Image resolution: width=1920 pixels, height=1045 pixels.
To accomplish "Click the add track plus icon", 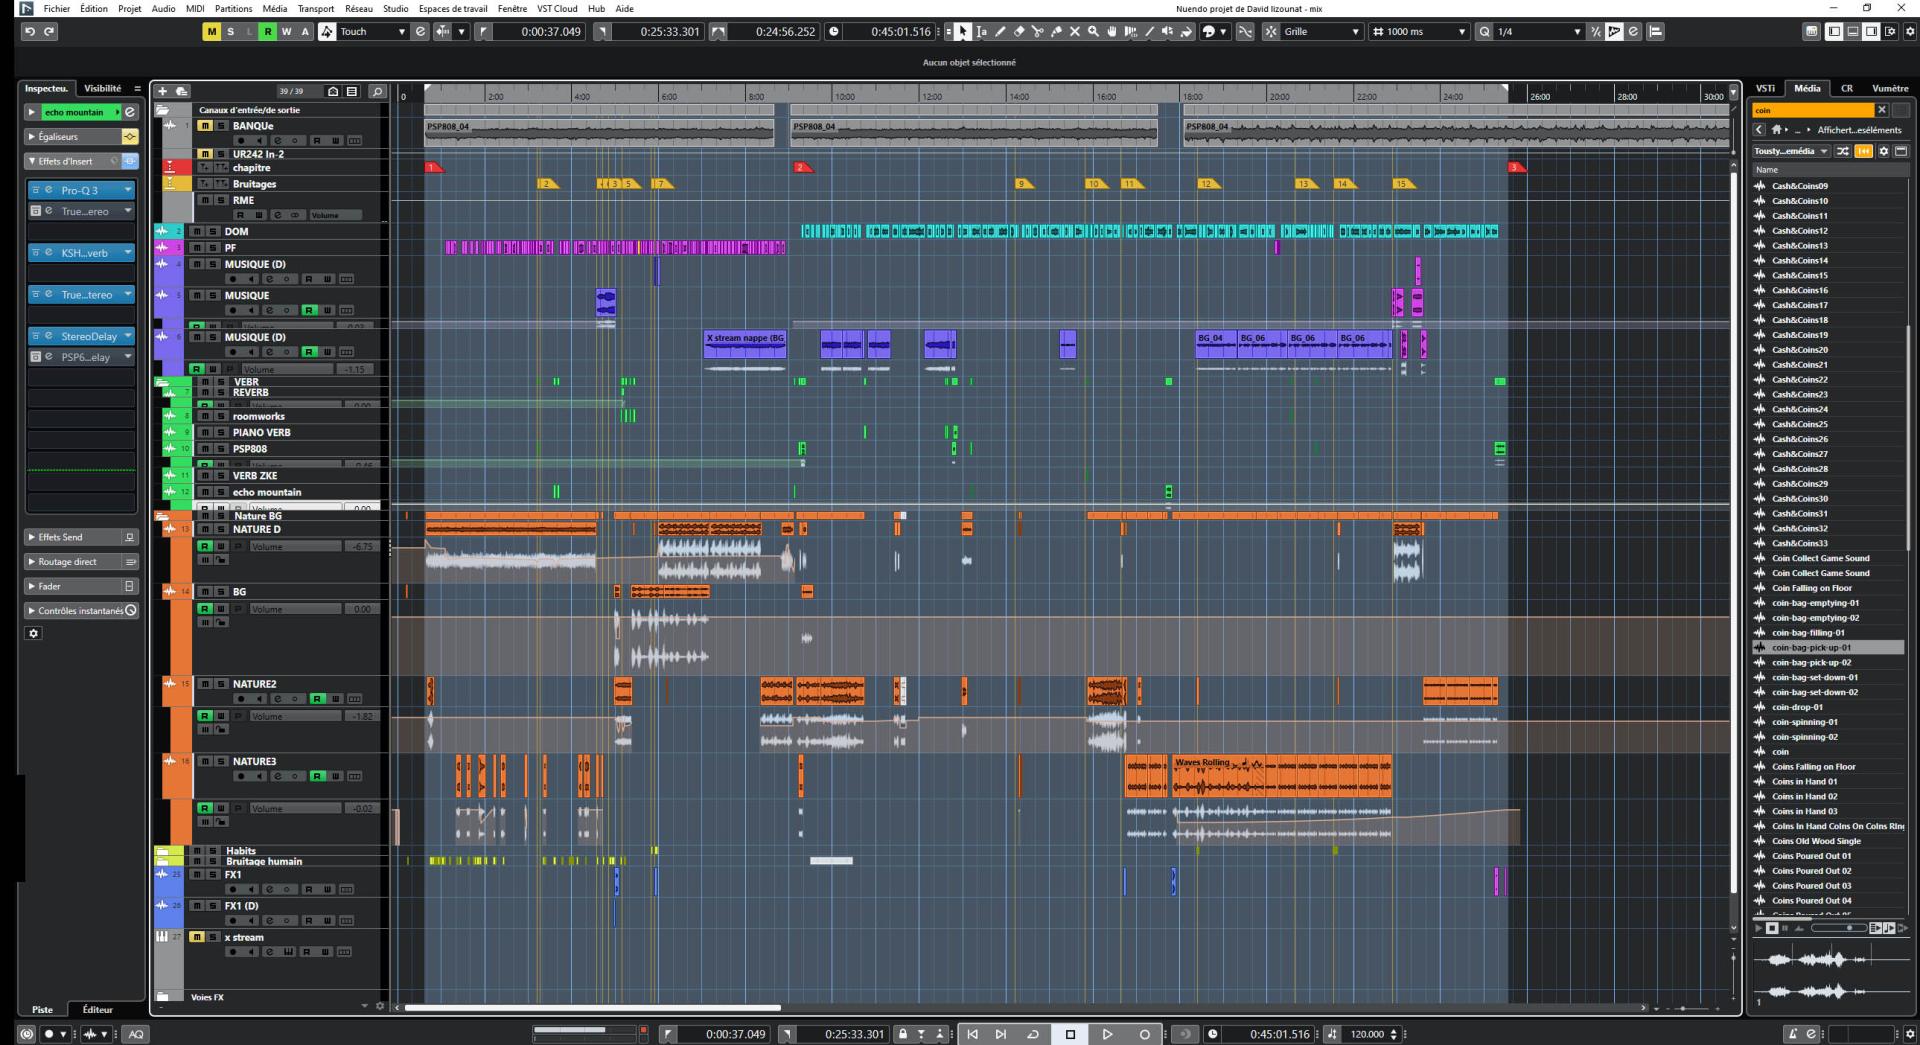I will [x=162, y=91].
